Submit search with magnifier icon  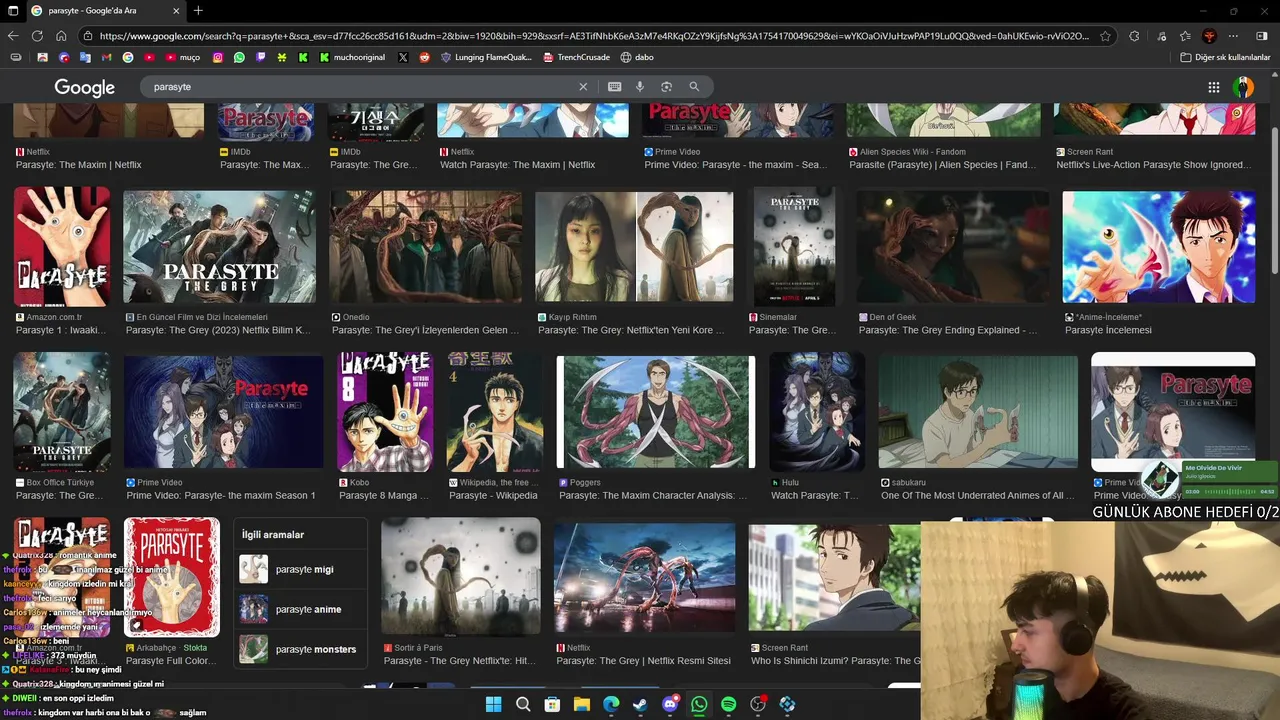[694, 87]
